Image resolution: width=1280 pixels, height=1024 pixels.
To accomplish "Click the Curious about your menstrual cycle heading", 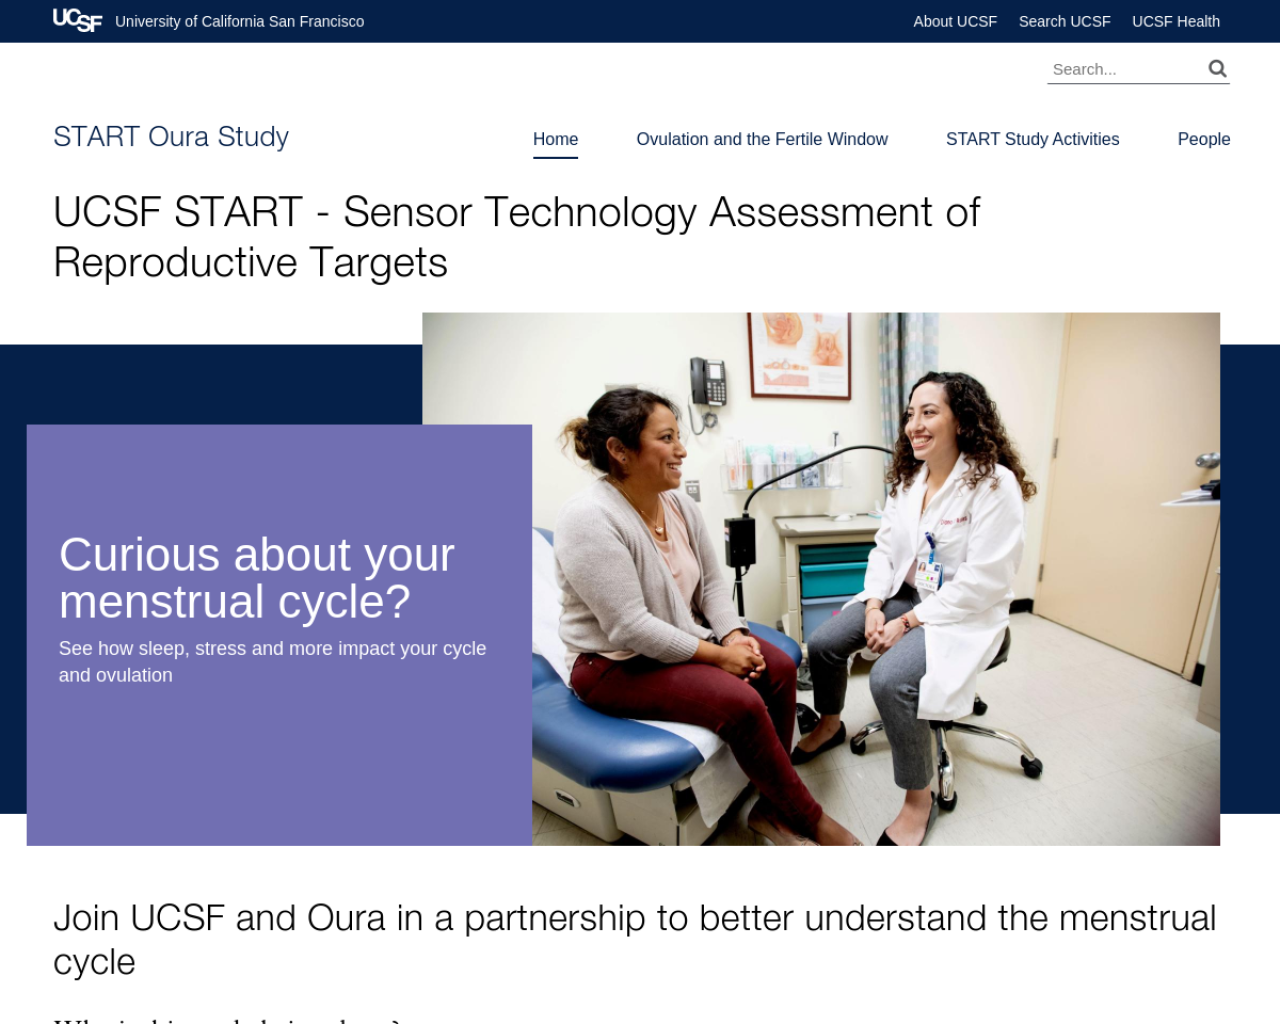I will tap(257, 578).
